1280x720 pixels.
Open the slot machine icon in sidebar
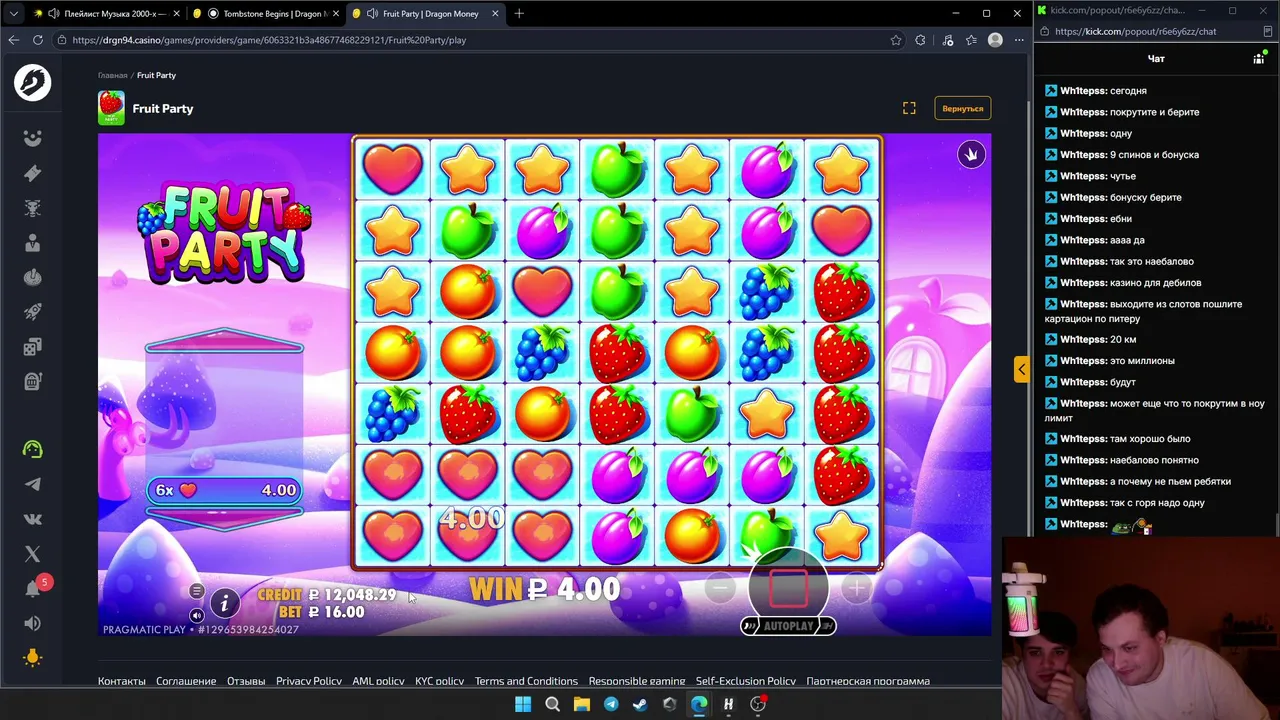[x=32, y=381]
